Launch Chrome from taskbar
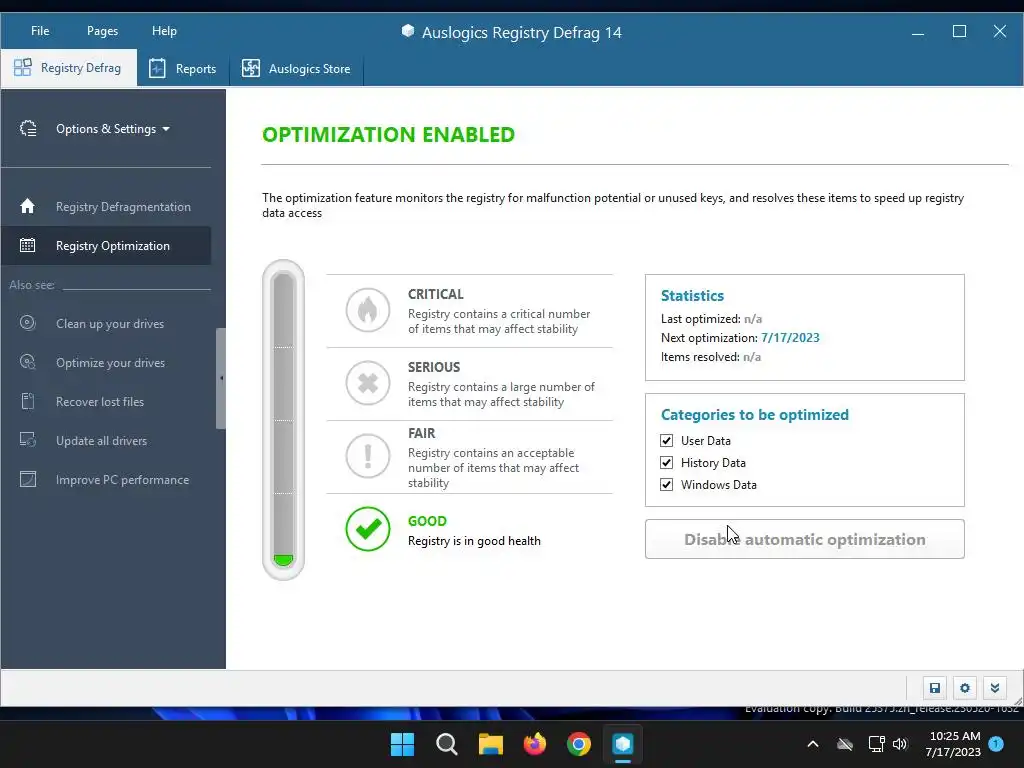 579,744
